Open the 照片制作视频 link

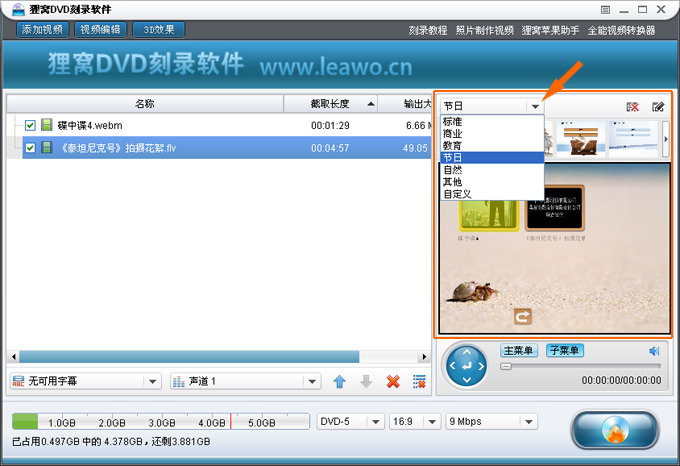(484, 30)
